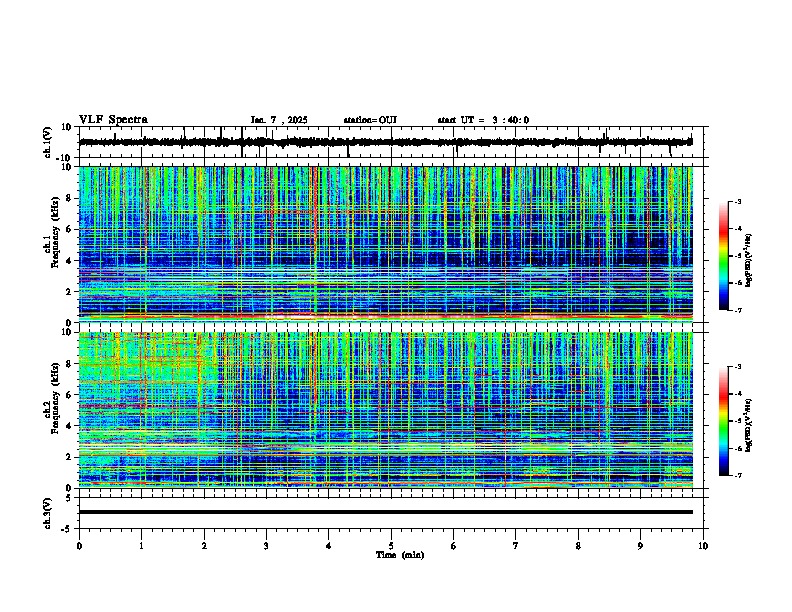Image resolution: width=792 pixels, height=612 pixels.
Task: Click the "ch.3(V)" axis label
Action: [x=48, y=513]
